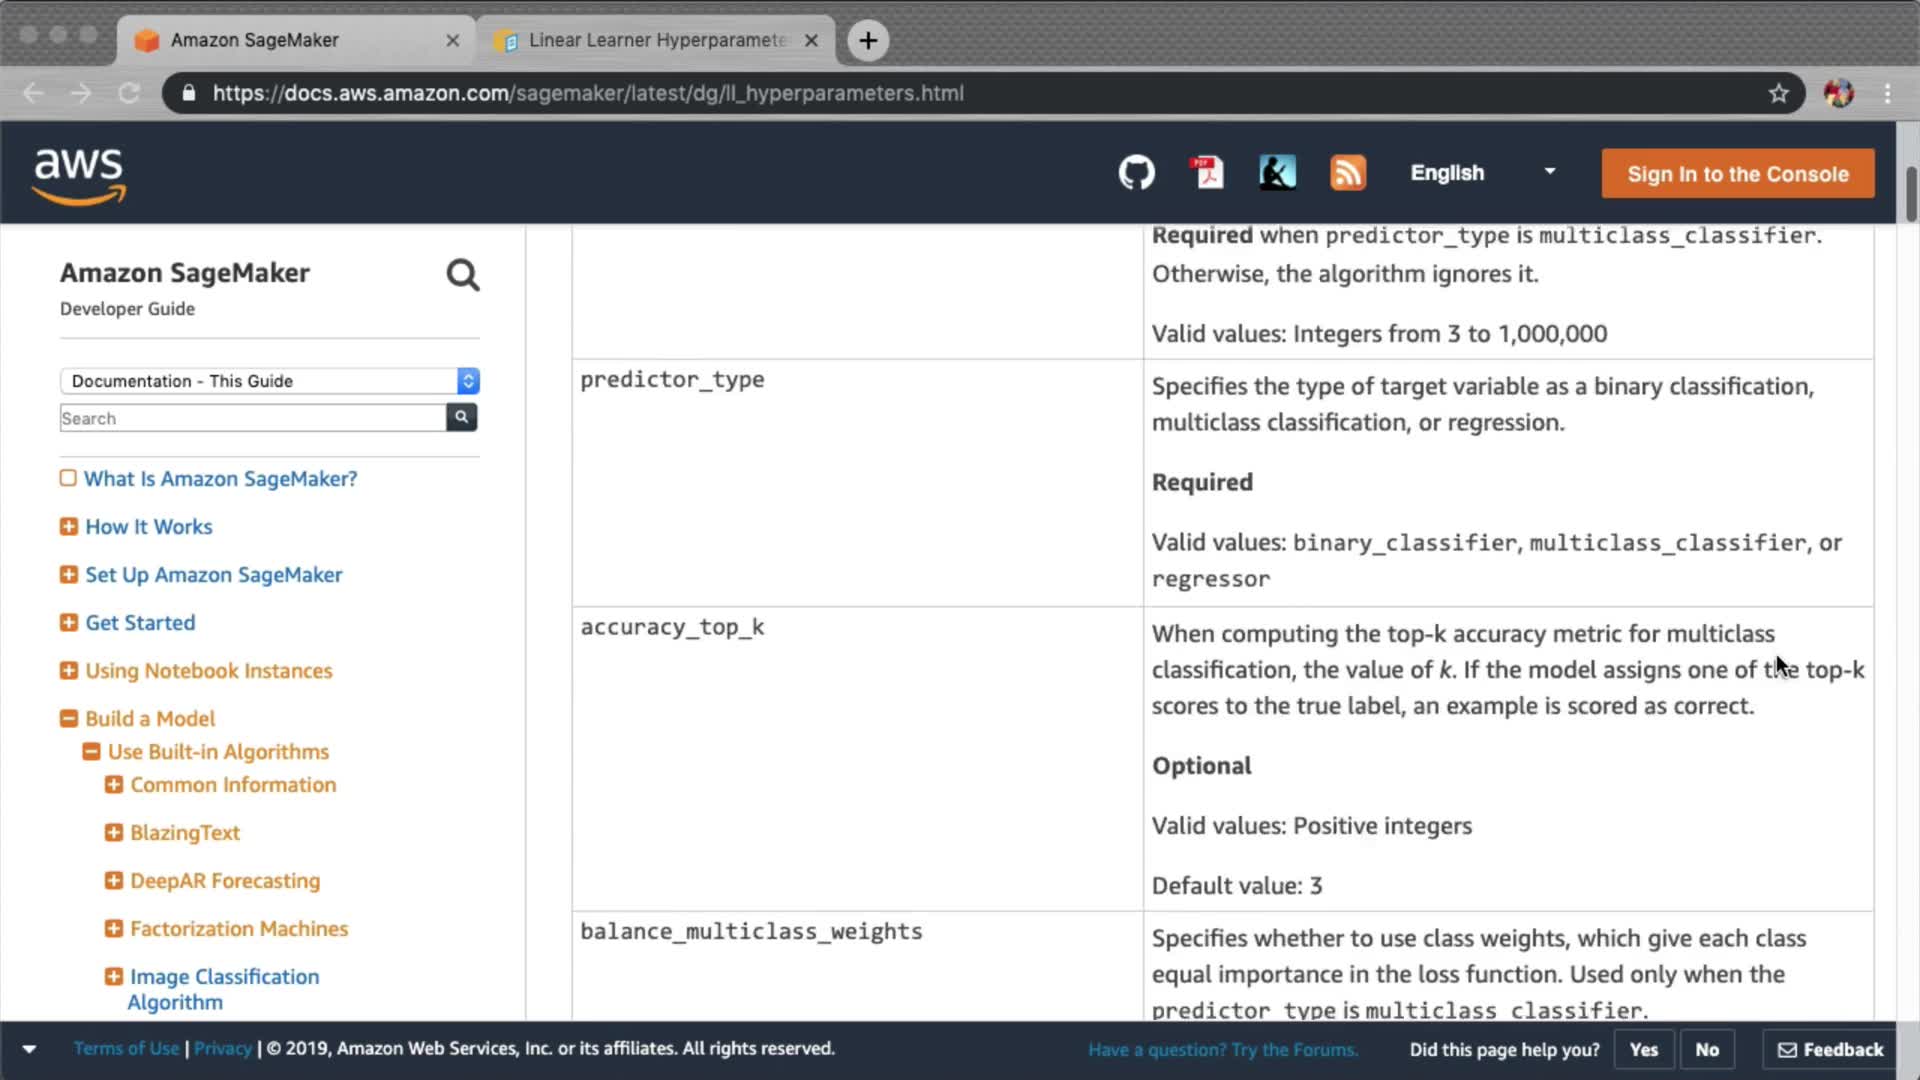Screen dimensions: 1920x1080
Task: Collapse Use Built-in Algorithms section
Action: [91, 751]
